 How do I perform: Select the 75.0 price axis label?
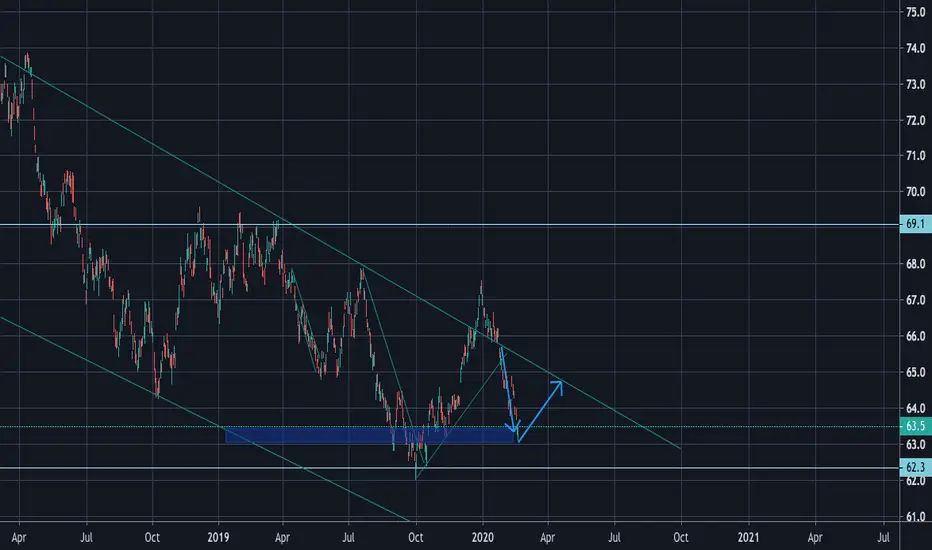[x=915, y=12]
